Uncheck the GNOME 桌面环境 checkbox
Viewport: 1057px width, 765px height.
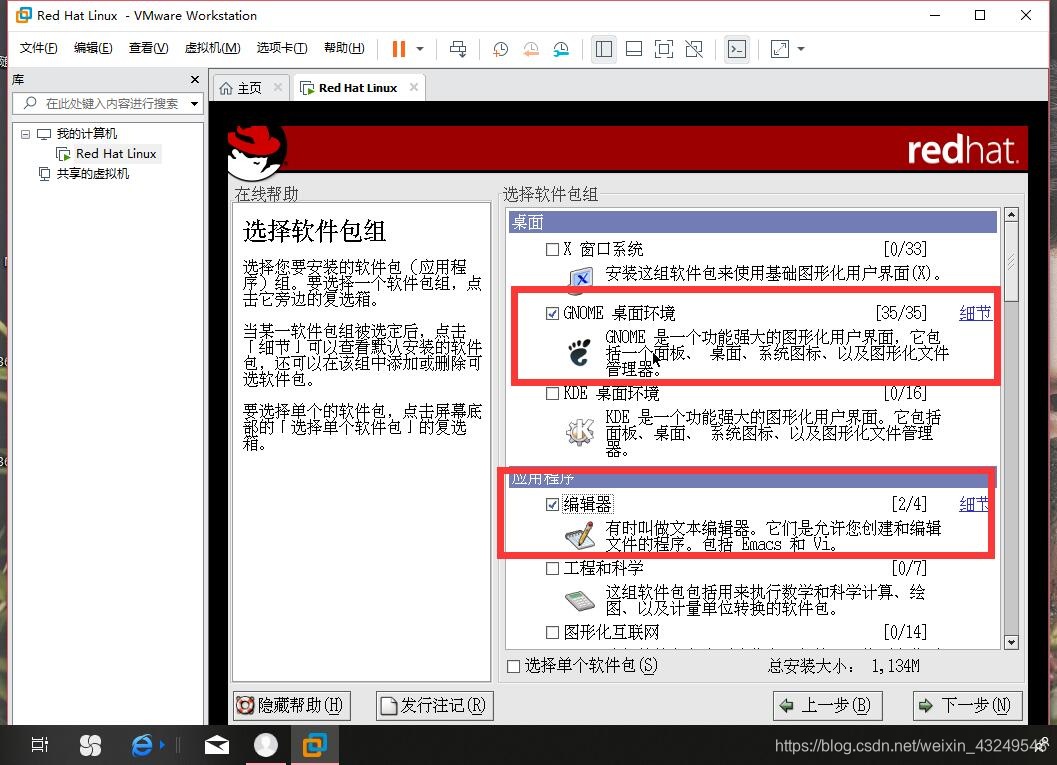(x=552, y=313)
